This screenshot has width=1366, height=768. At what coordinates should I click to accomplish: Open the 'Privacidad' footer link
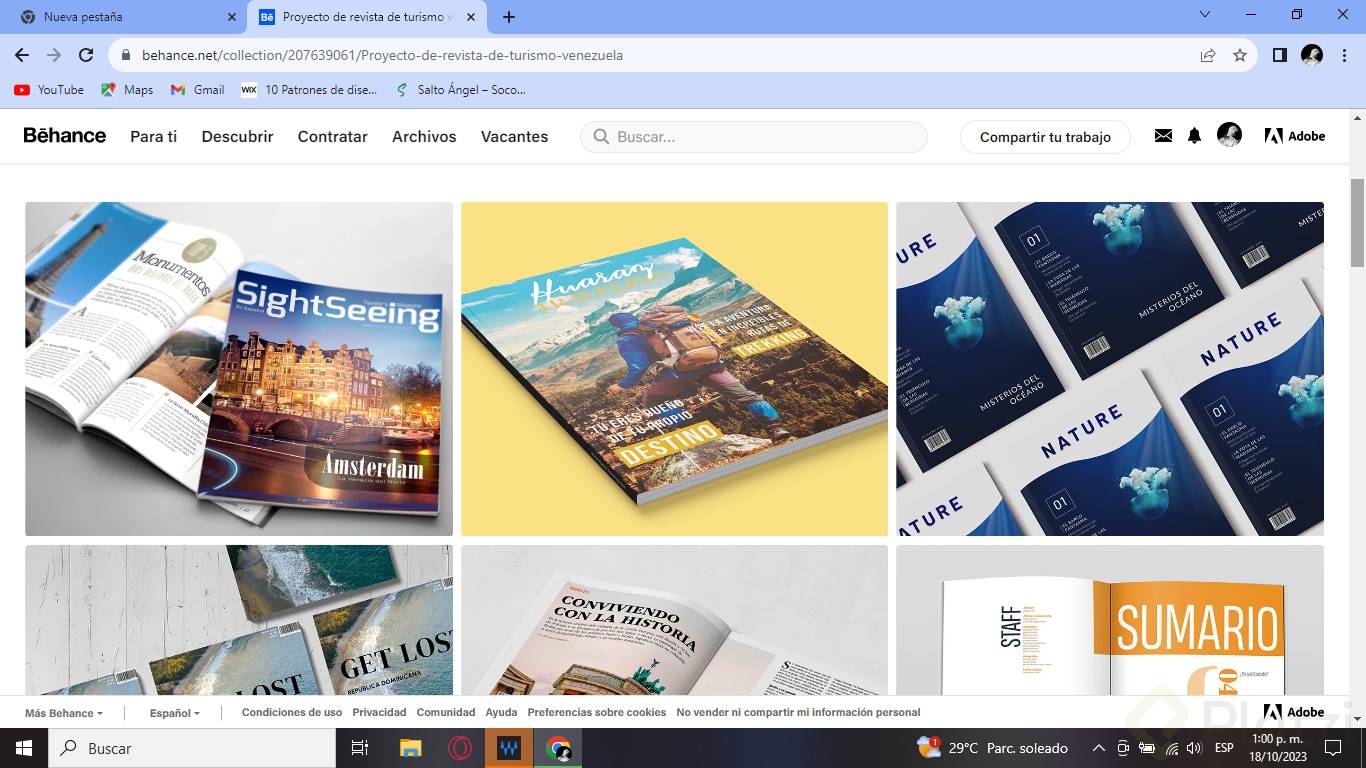[379, 713]
